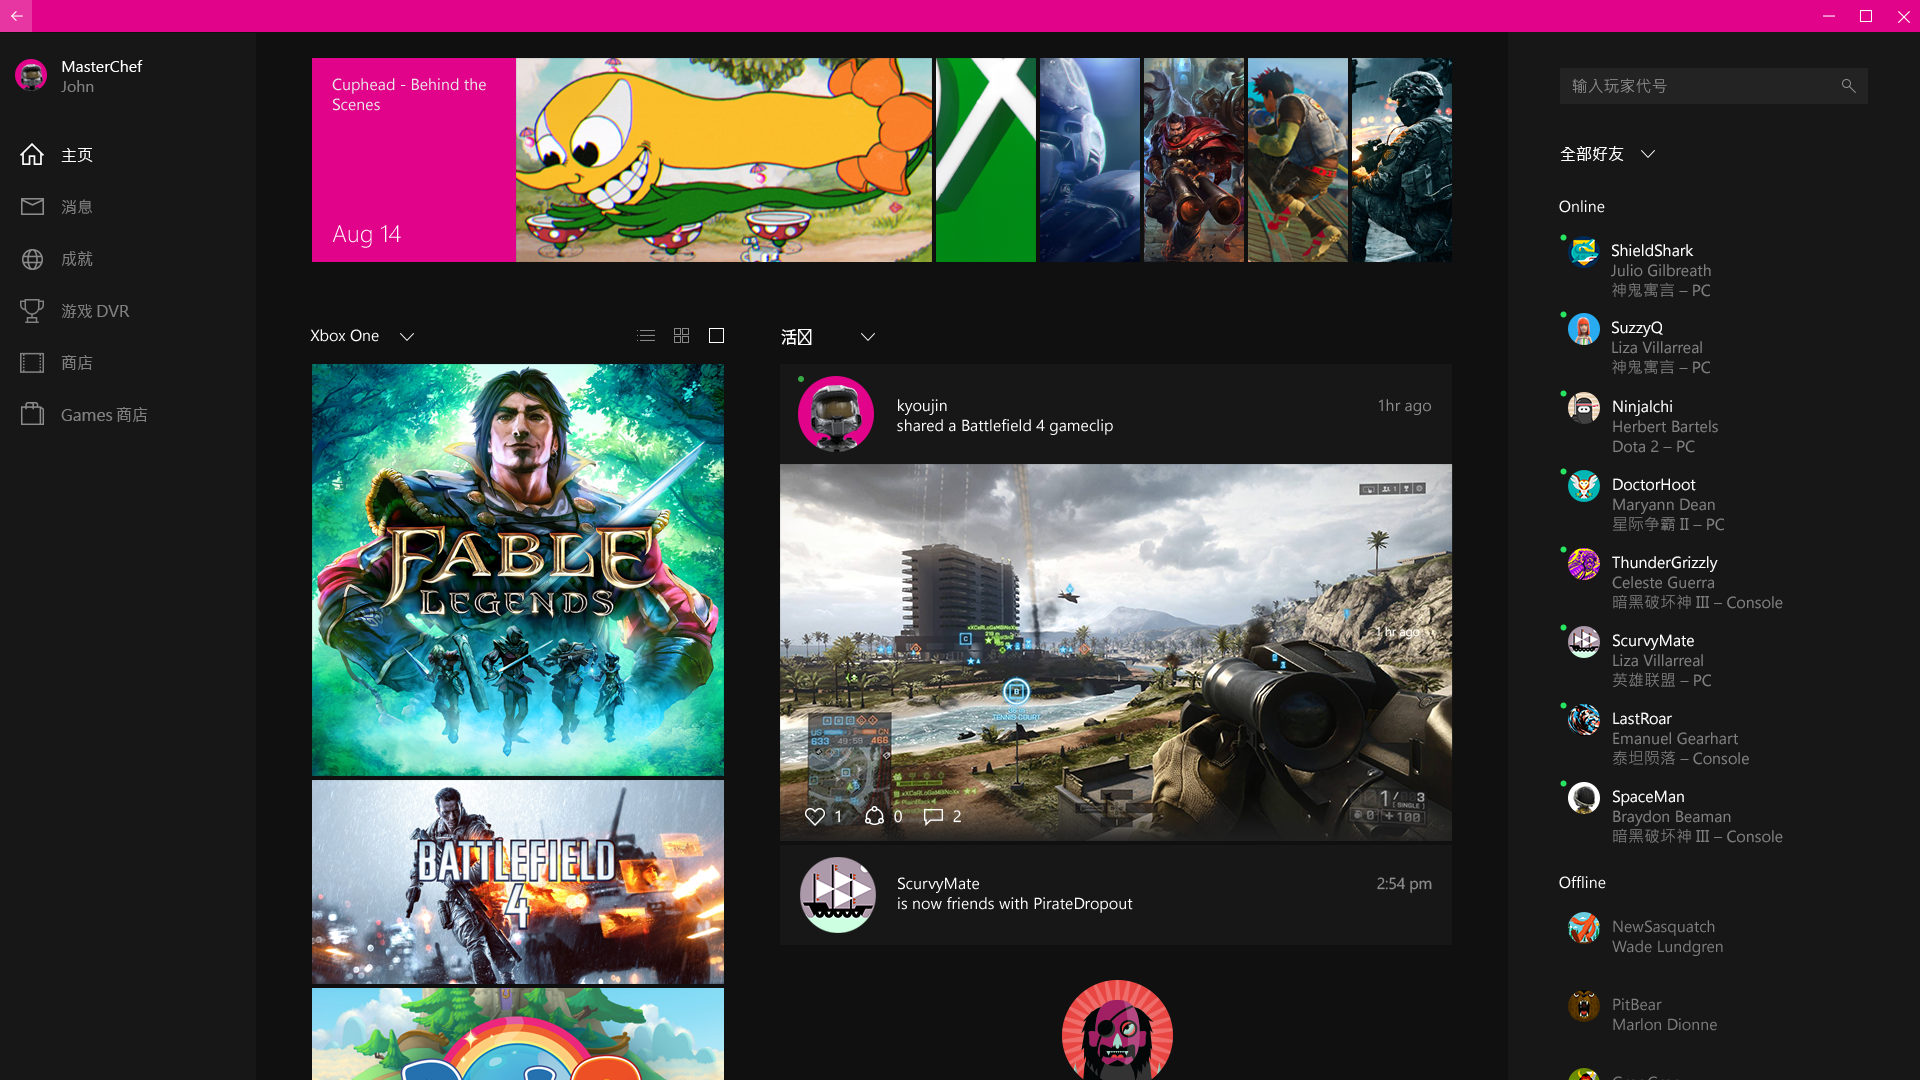The image size is (1920, 1080).
Task: Open the Fable Legends game cover
Action: (518, 570)
